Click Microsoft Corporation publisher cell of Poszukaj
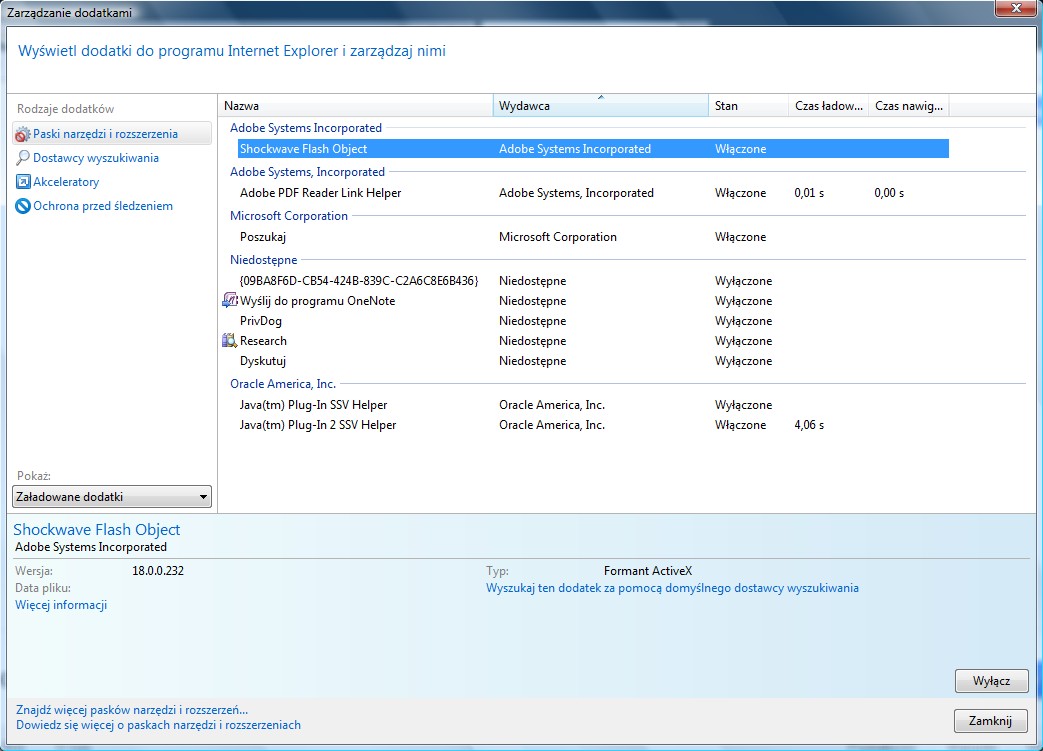The image size is (1043, 751). click(x=557, y=237)
